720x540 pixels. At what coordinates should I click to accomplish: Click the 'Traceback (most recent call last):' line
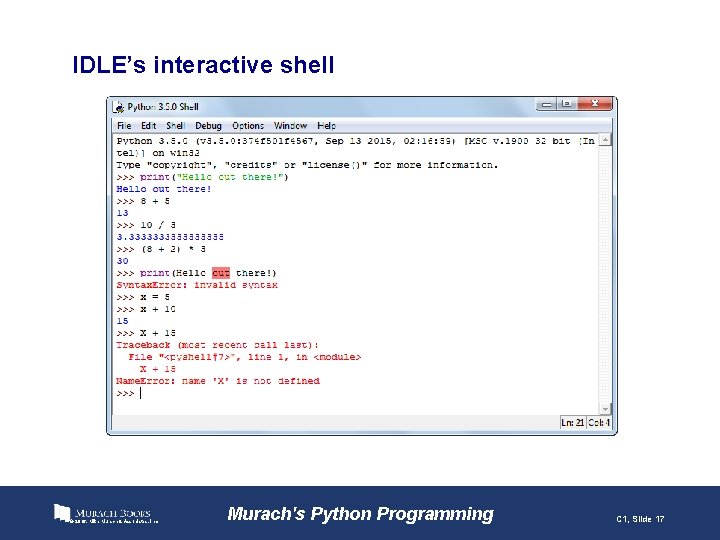coord(217,345)
